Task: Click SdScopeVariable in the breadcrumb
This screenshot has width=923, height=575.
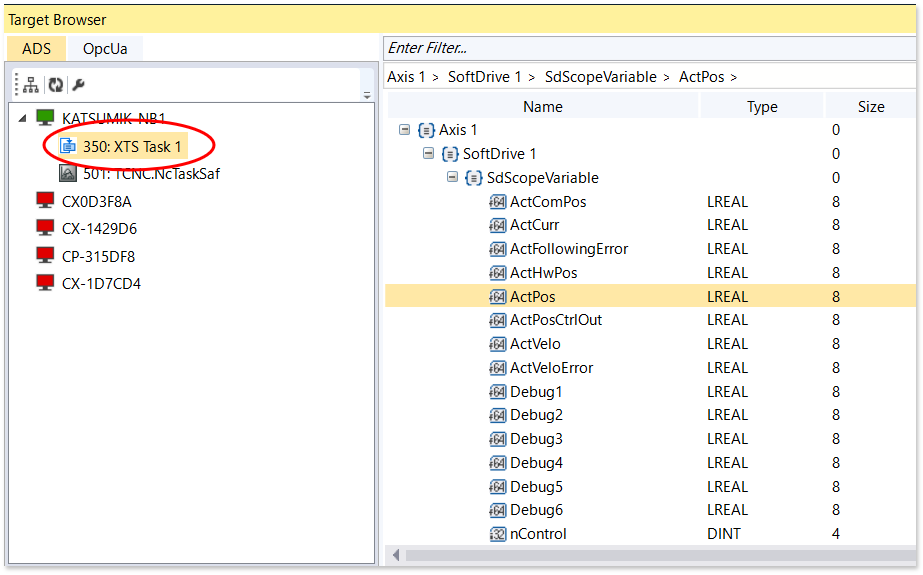Action: 600,77
